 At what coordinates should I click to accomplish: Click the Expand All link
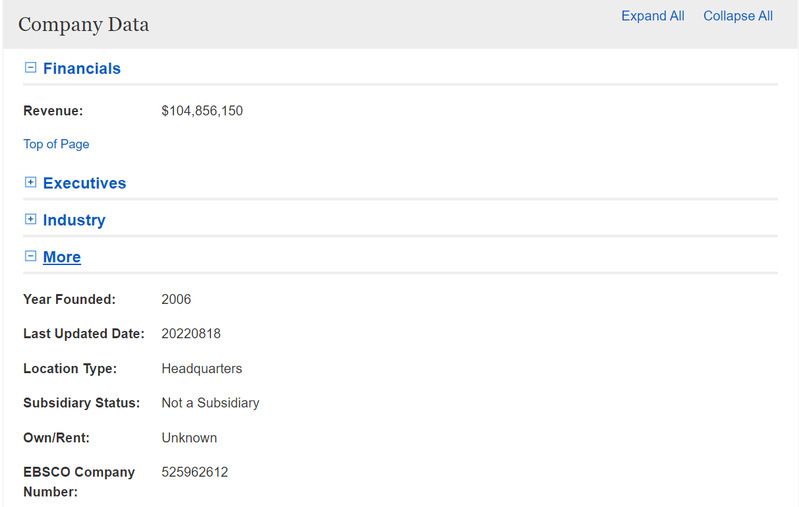(652, 16)
